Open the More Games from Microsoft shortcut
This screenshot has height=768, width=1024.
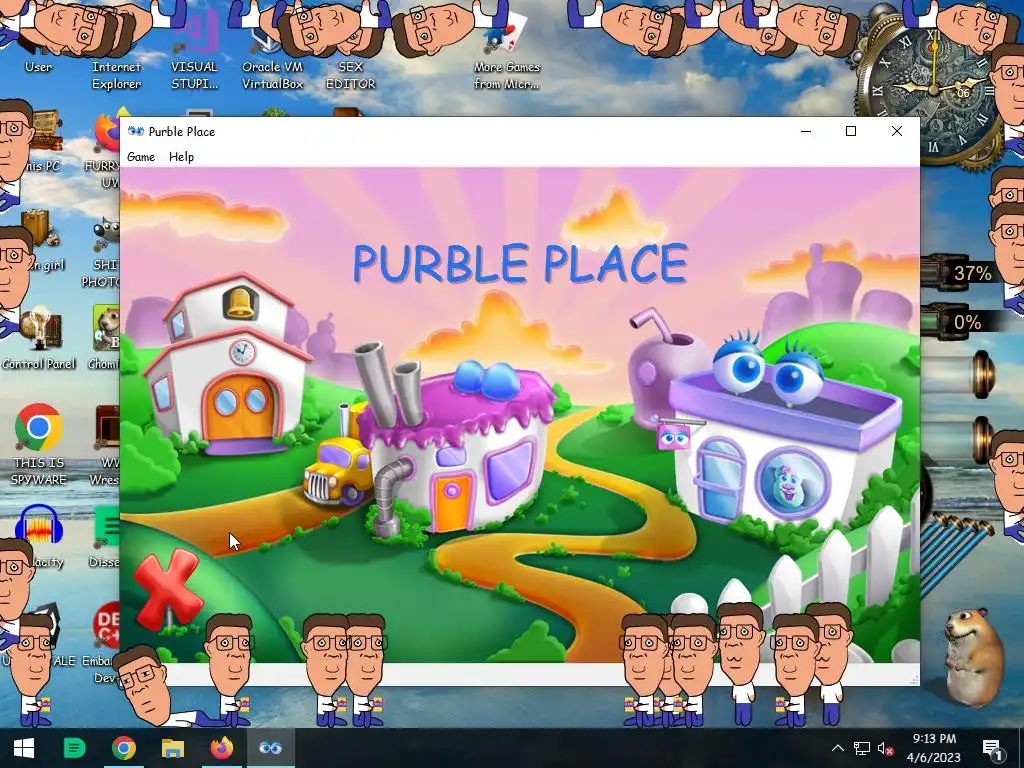(x=506, y=52)
